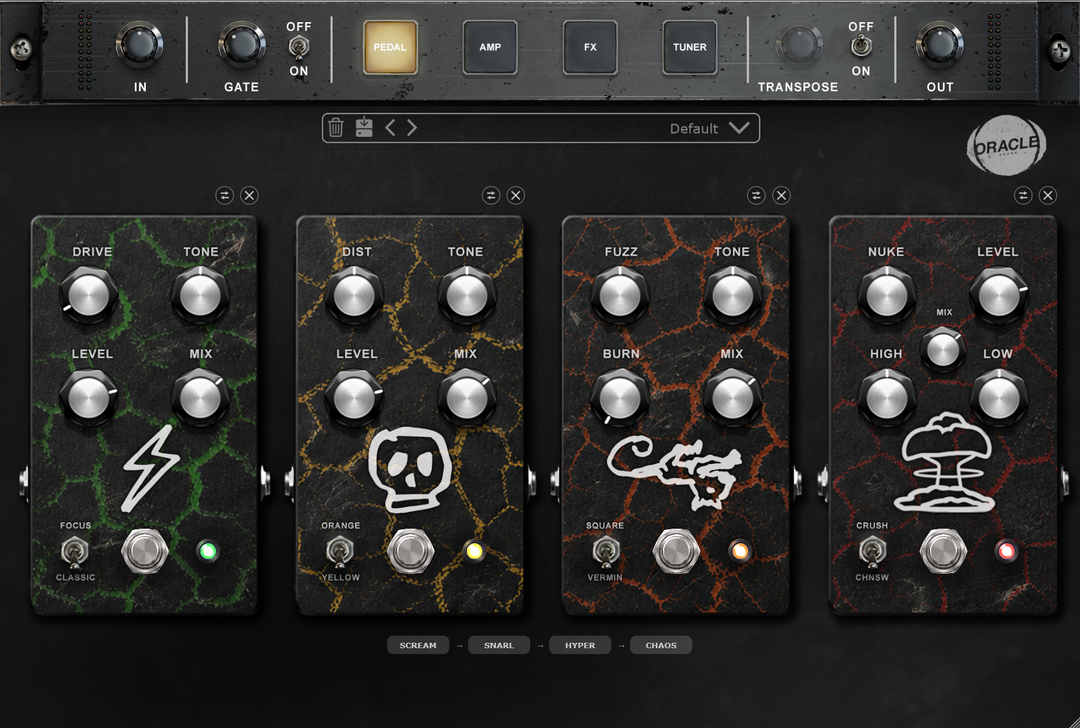Select CHAOS in the pedal chain
Viewport: 1080px width, 728px height.
[x=661, y=645]
